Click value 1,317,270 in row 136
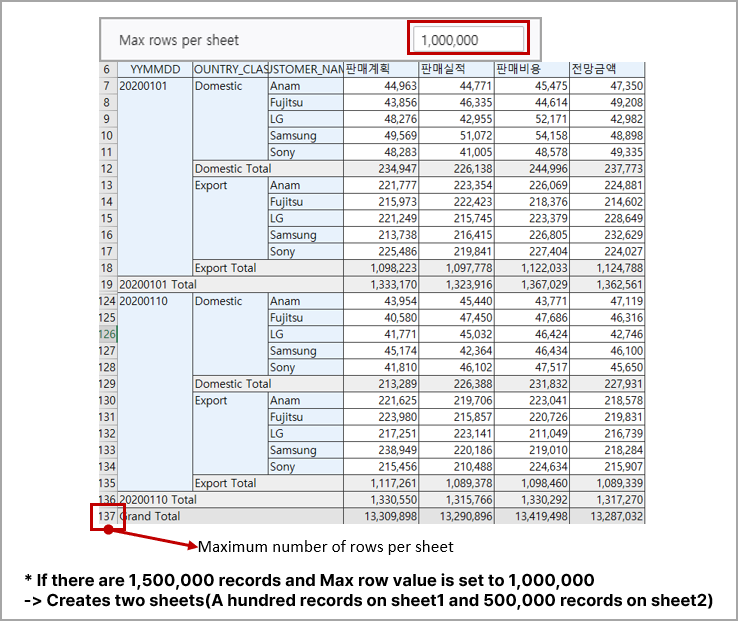The image size is (738, 621). pyautogui.click(x=607, y=500)
